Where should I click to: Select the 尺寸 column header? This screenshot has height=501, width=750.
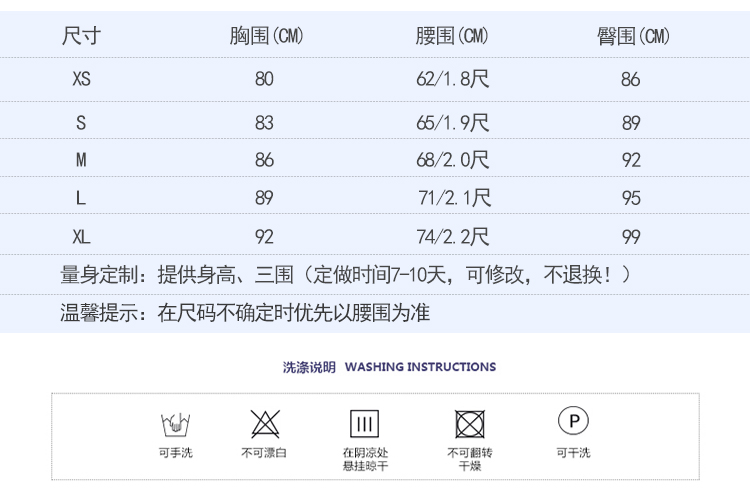81,37
